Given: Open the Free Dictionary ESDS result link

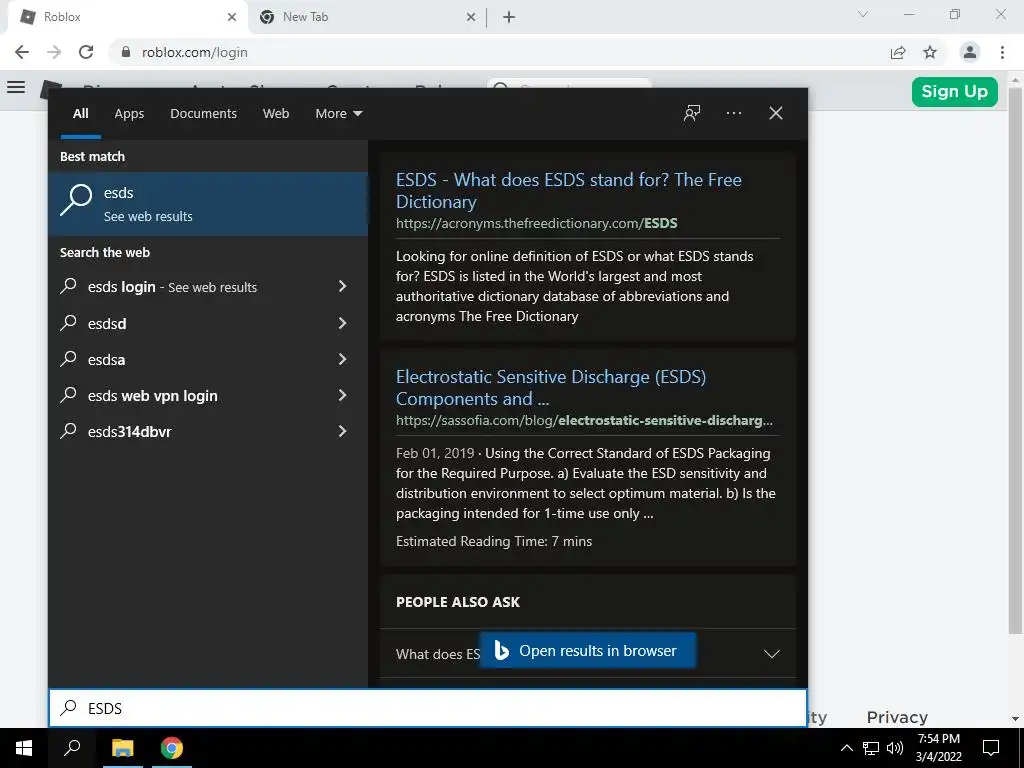Looking at the screenshot, I should click(568, 191).
